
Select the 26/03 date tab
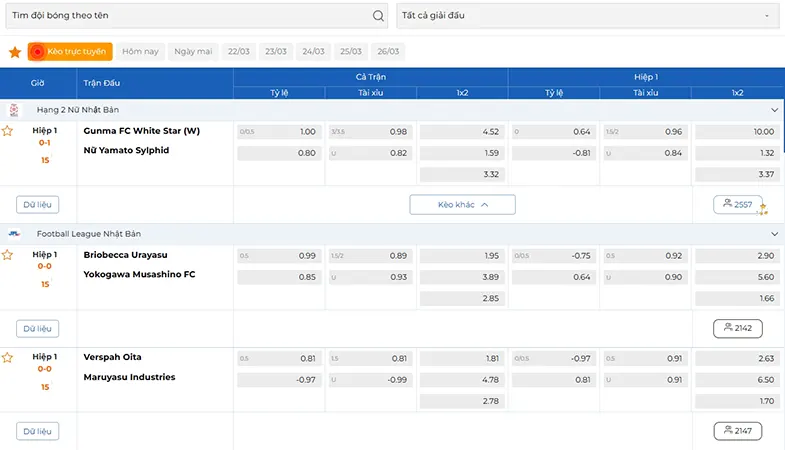pos(388,52)
